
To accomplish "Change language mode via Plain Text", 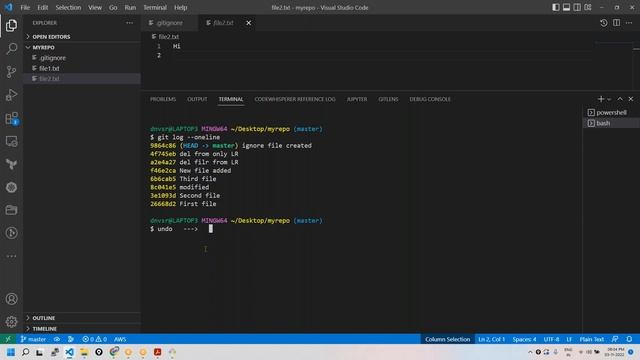I will pyautogui.click(x=591, y=339).
